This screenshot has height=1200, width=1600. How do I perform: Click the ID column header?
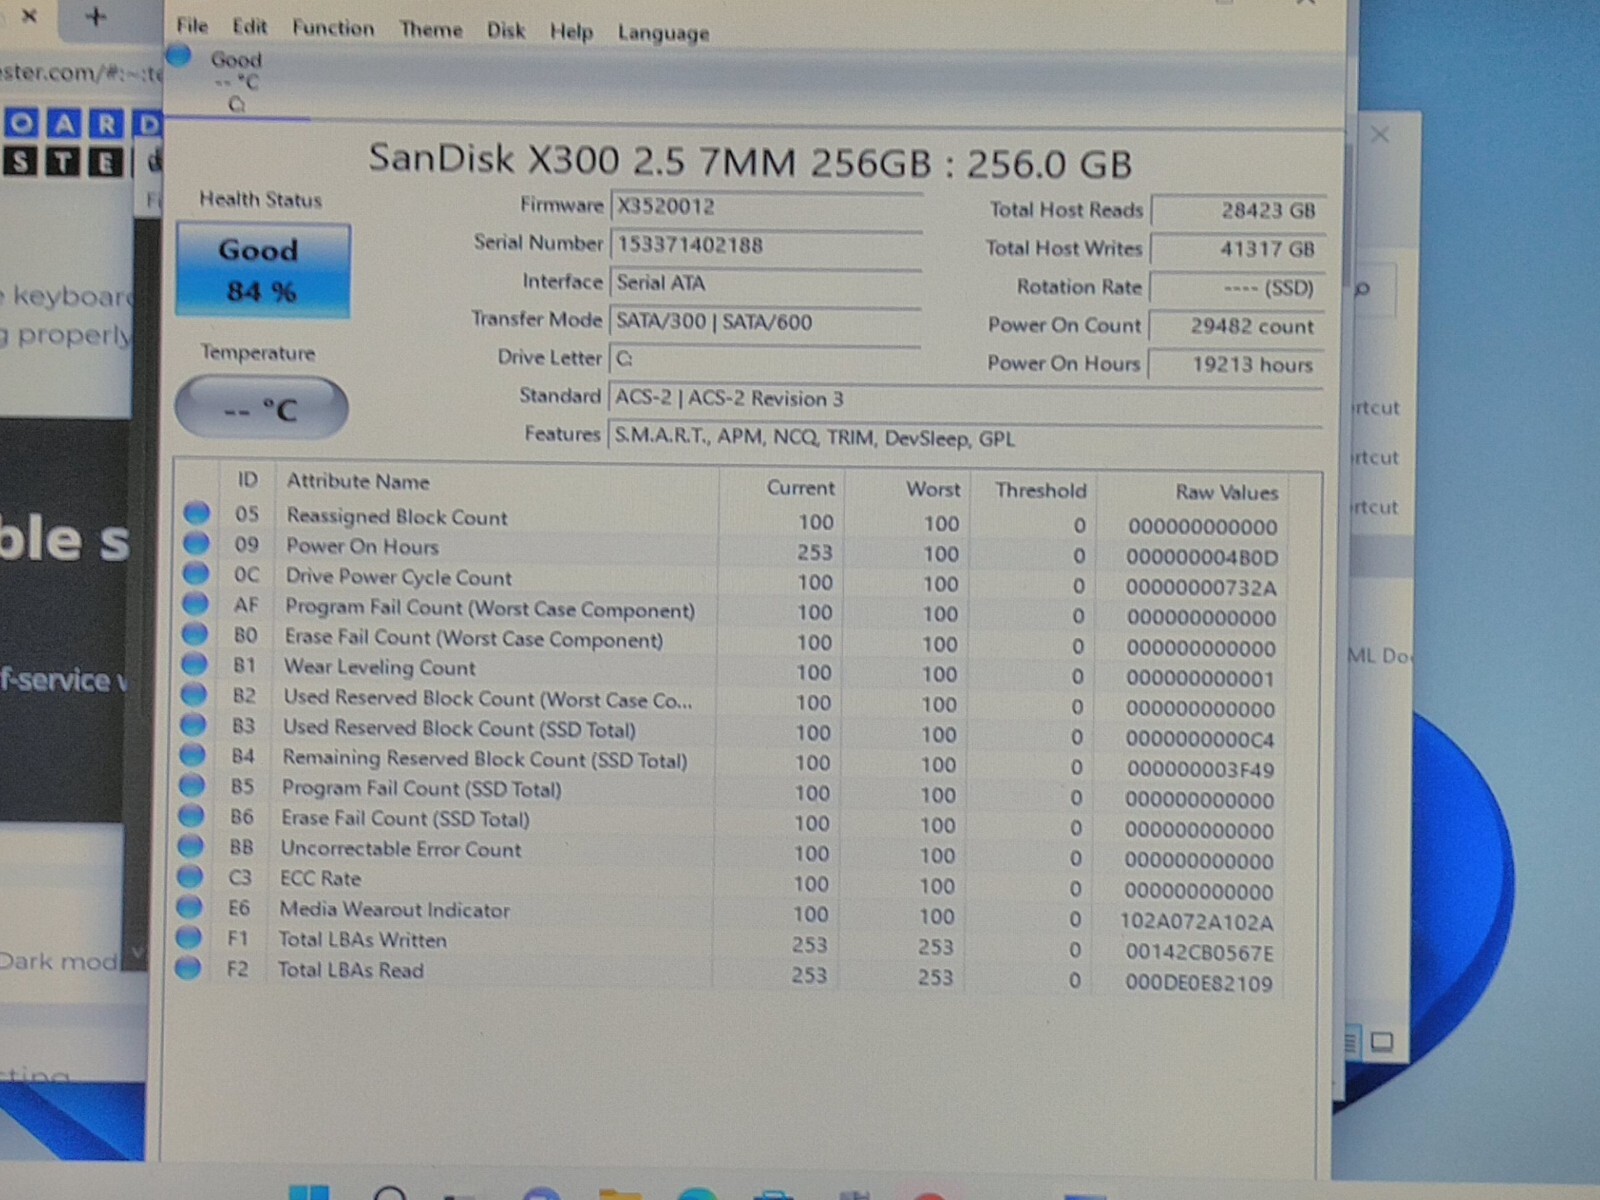click(247, 480)
